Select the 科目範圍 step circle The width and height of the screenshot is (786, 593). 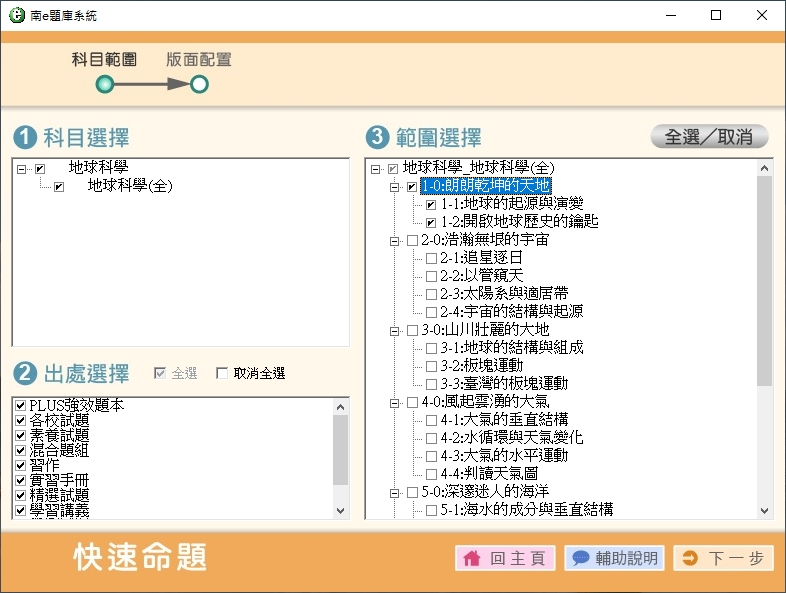point(105,84)
